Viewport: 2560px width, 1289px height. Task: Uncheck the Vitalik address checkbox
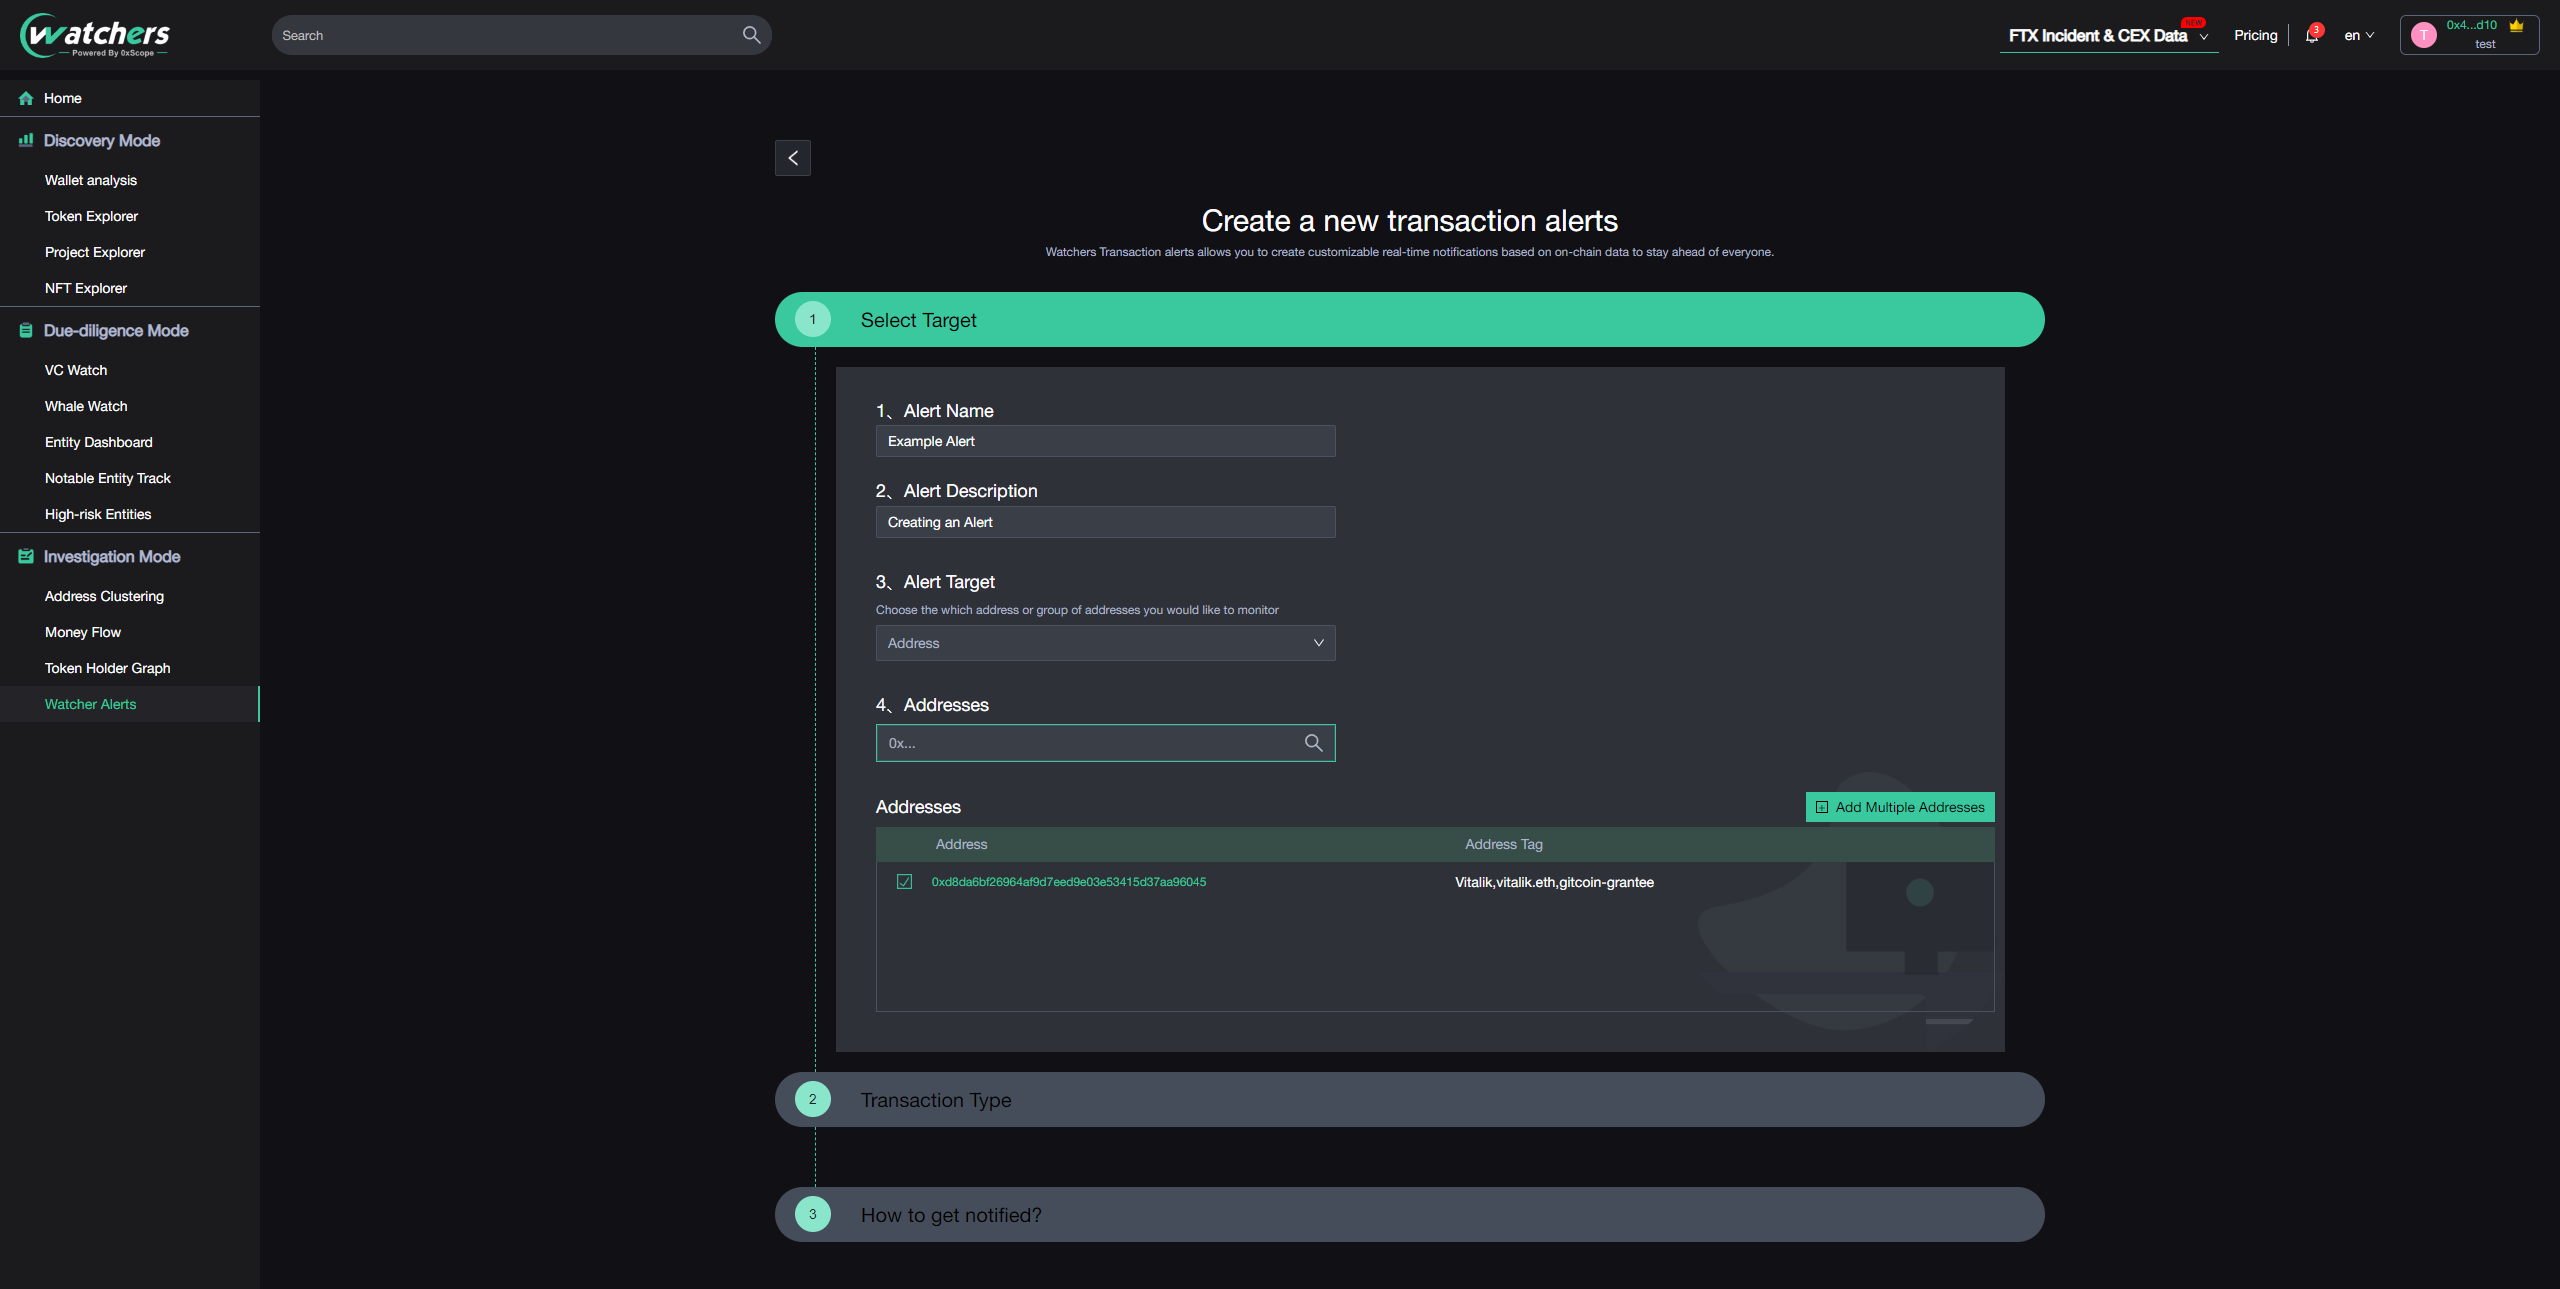[904, 882]
